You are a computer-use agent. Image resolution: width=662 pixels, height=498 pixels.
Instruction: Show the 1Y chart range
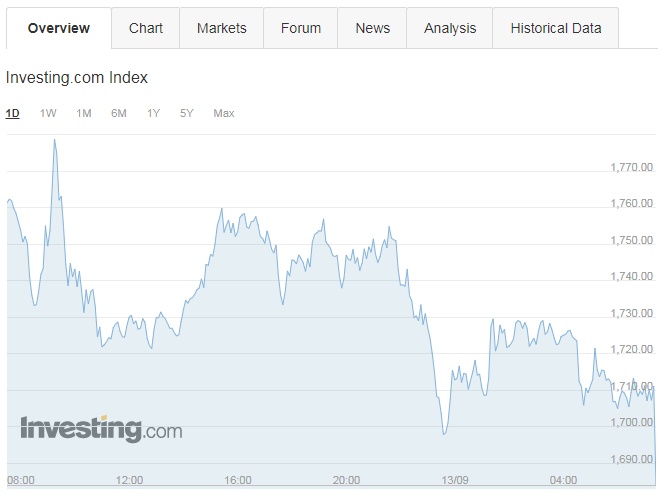coord(153,113)
